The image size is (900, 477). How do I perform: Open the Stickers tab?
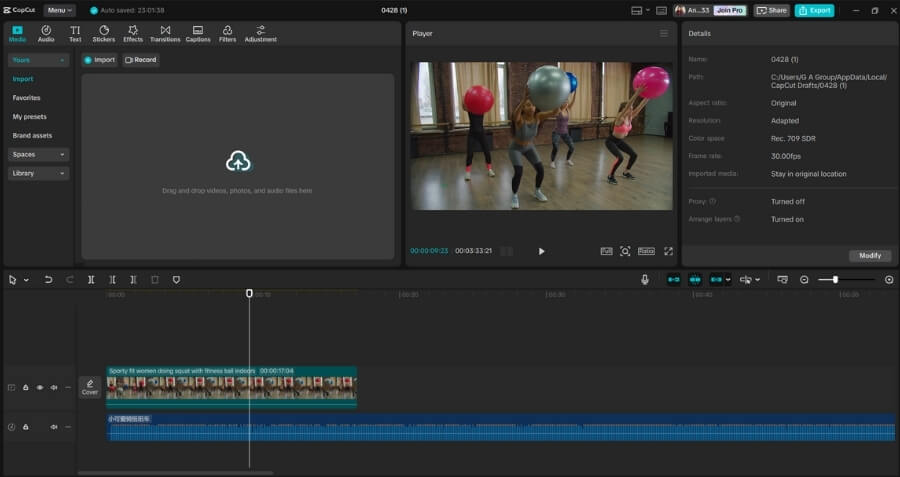pyautogui.click(x=104, y=34)
